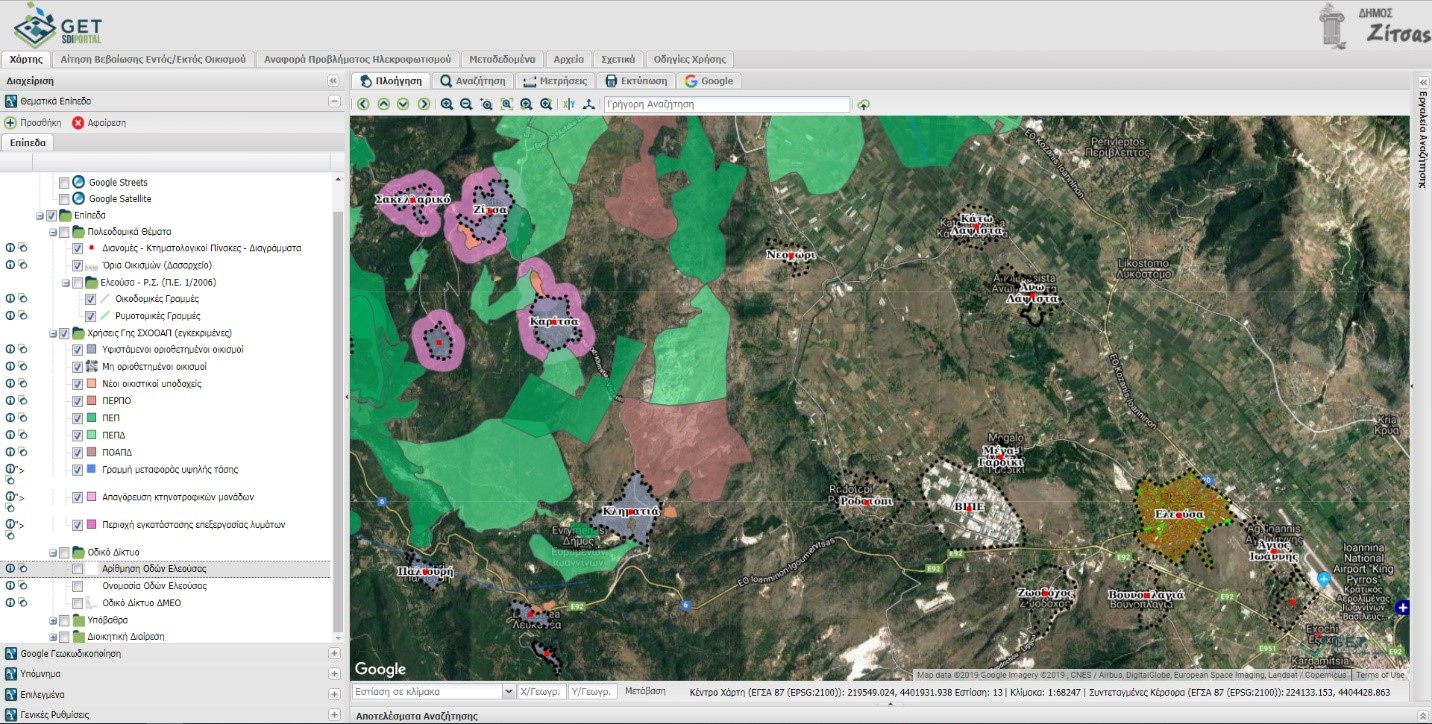Collapse Ελεούσα - Ρ.Σ. (Π.Ε. 1/2006) folder
This screenshot has height=724, width=1432.
pos(66,282)
